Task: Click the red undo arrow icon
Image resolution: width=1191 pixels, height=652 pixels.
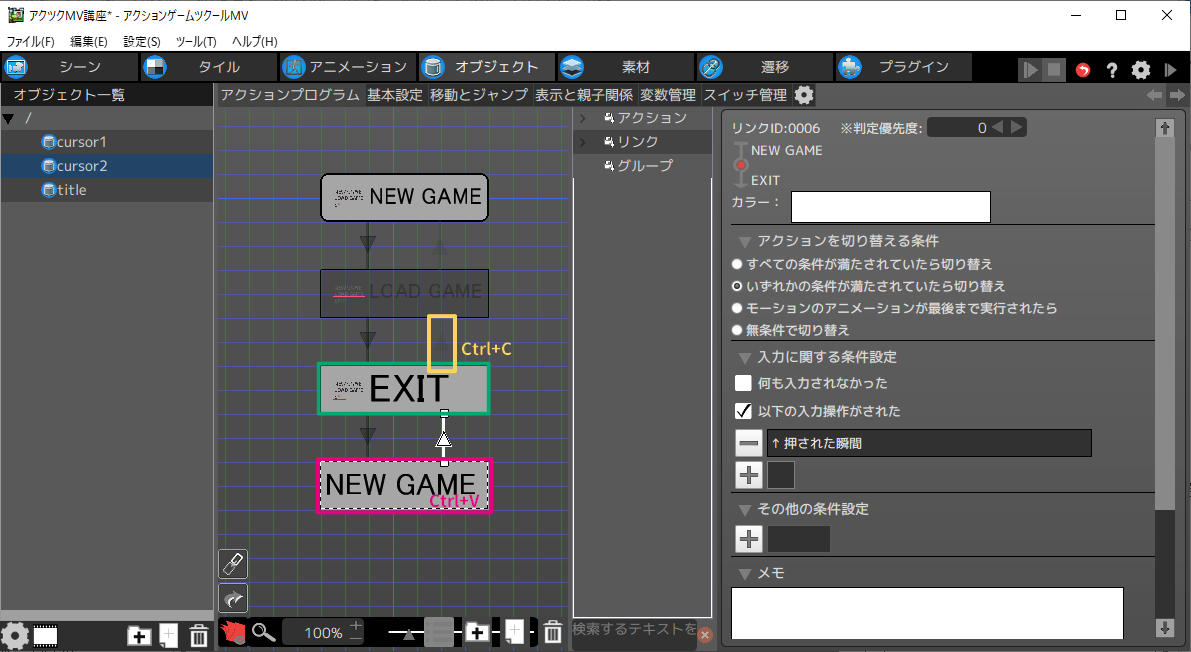Action: point(1083,70)
